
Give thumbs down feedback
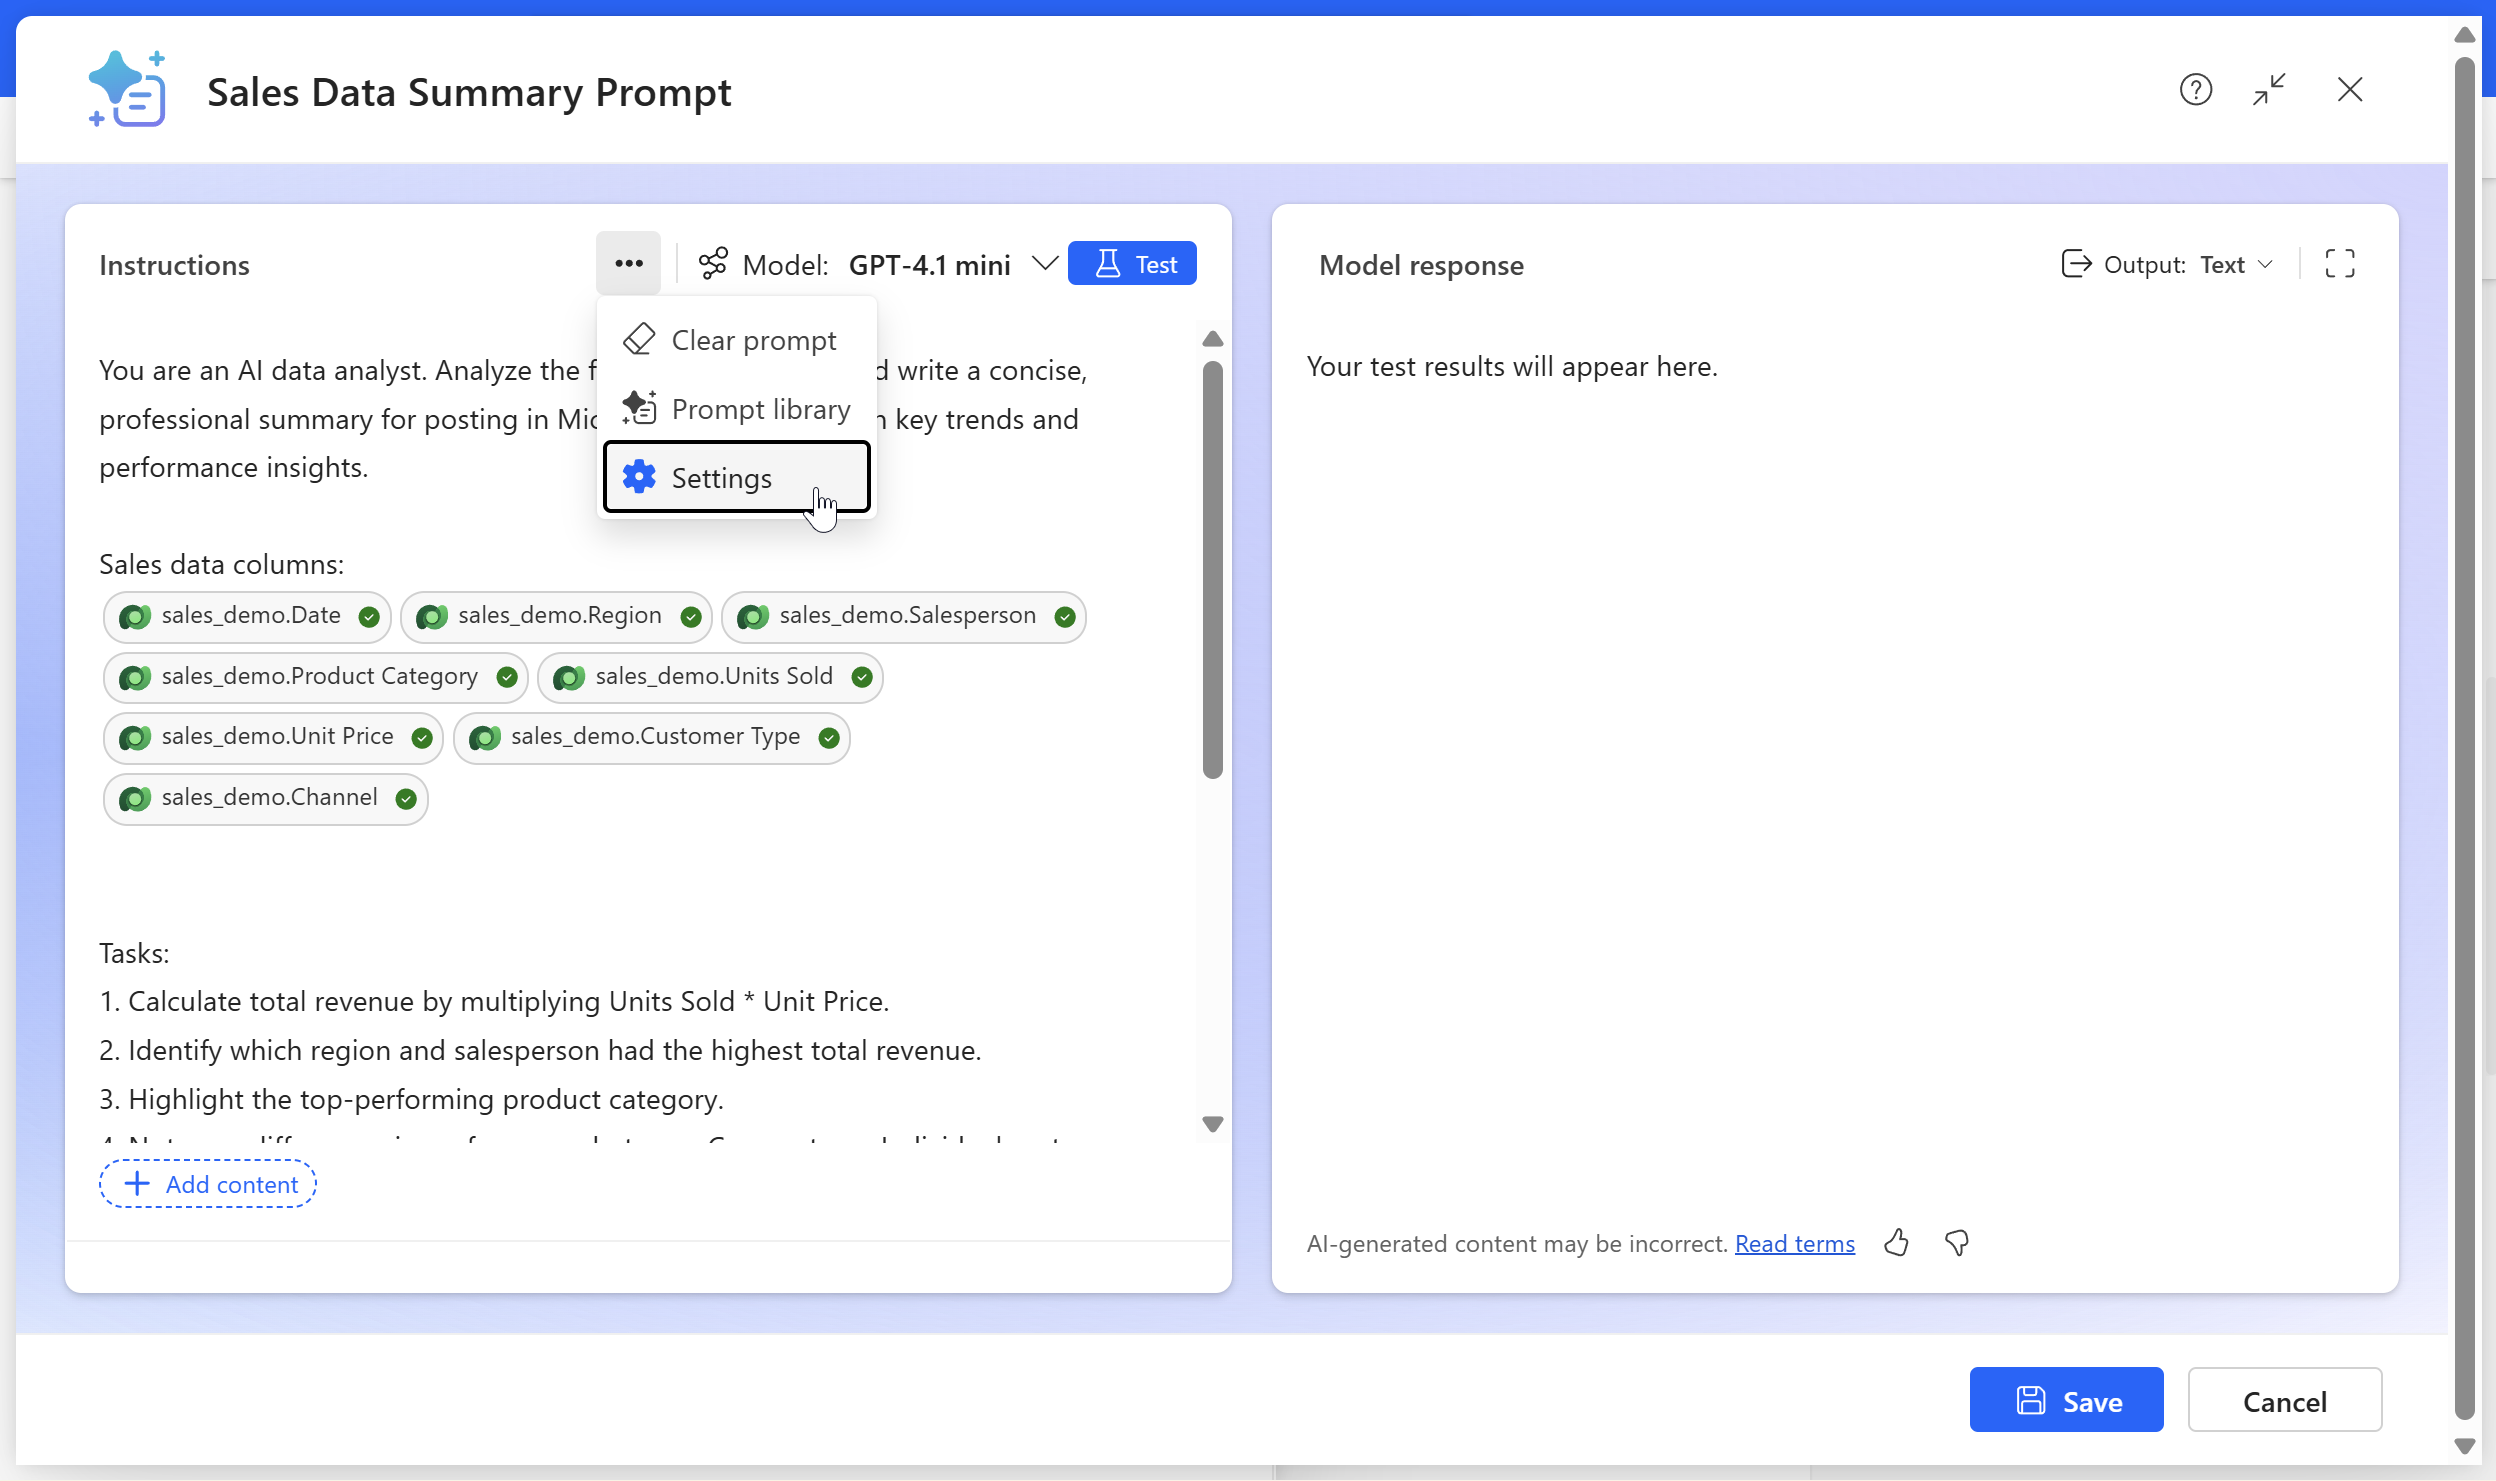(x=1956, y=1243)
